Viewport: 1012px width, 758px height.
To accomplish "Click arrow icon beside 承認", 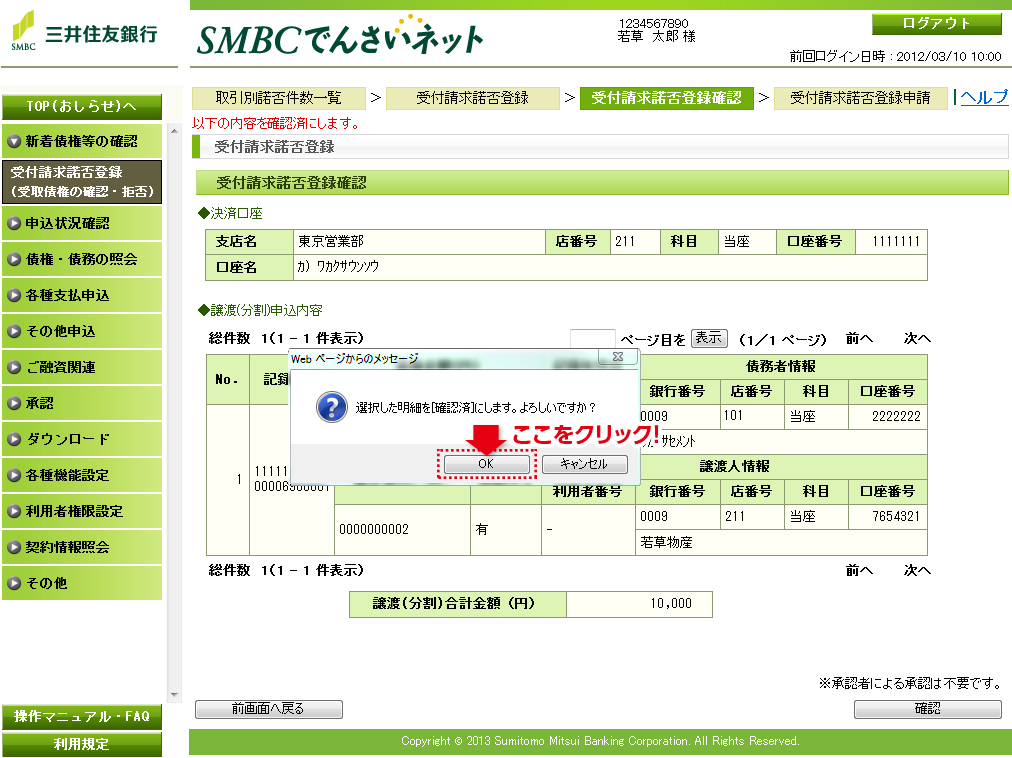I will (14, 404).
